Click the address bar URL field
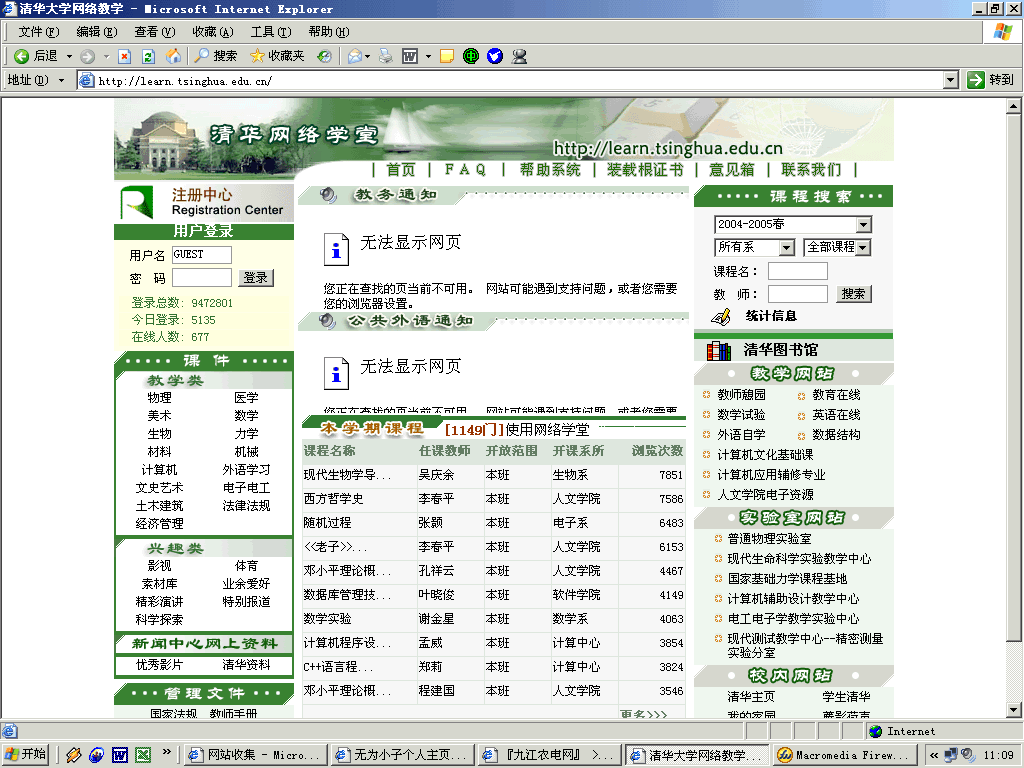 tap(511, 80)
